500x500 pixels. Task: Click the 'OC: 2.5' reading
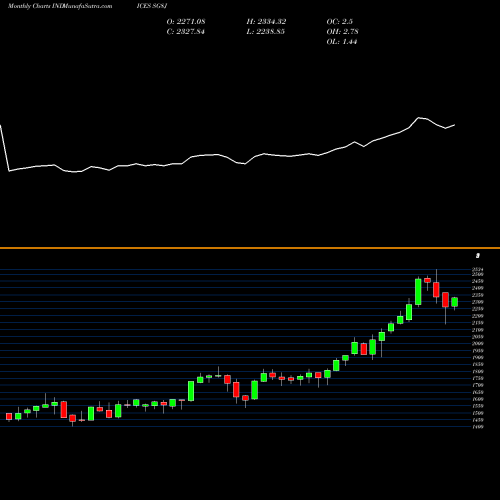(340, 21)
